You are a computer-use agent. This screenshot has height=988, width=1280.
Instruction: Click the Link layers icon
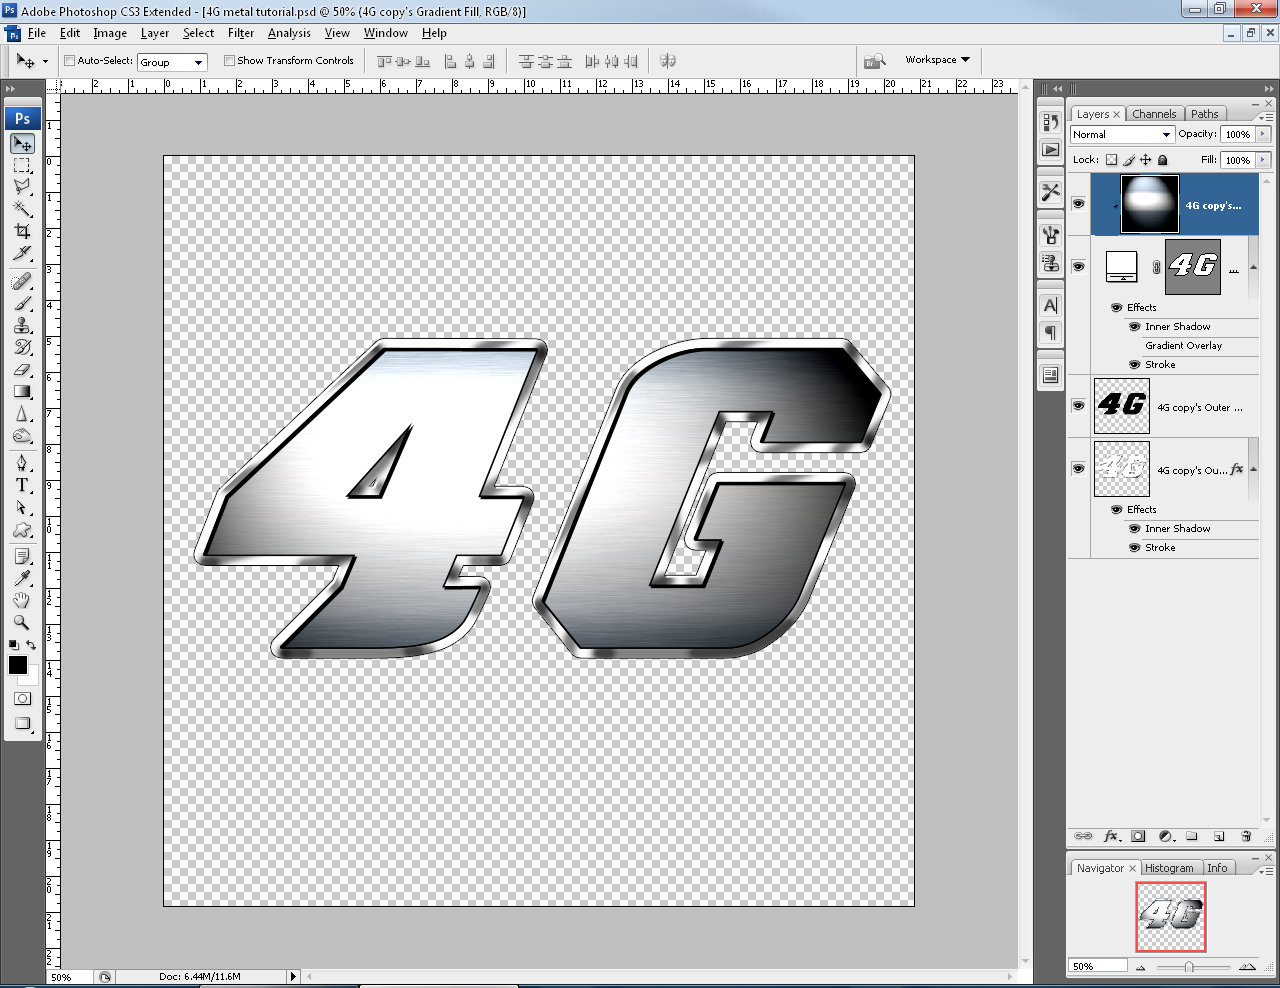[x=1083, y=836]
